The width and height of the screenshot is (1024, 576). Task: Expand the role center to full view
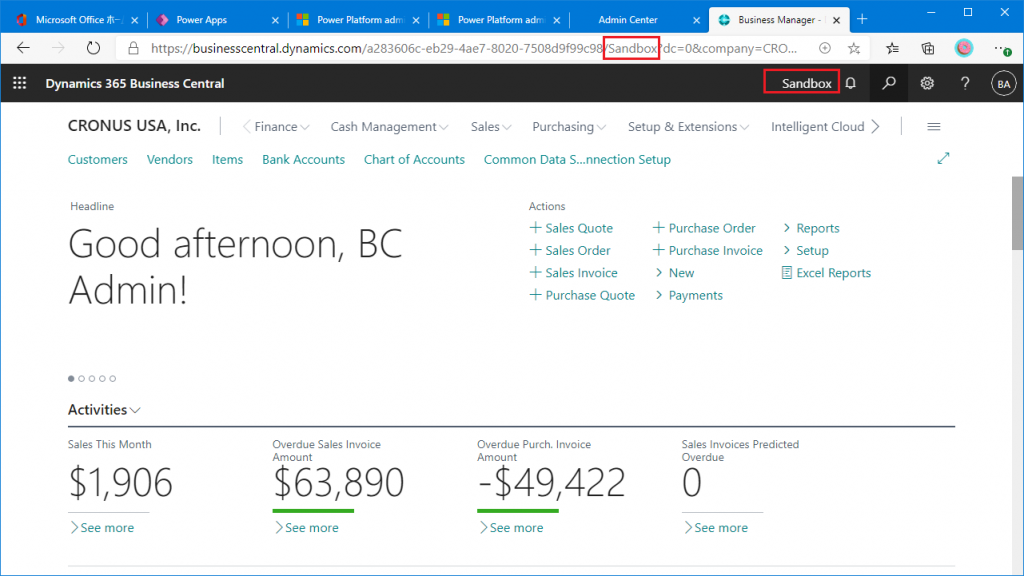(x=943, y=158)
